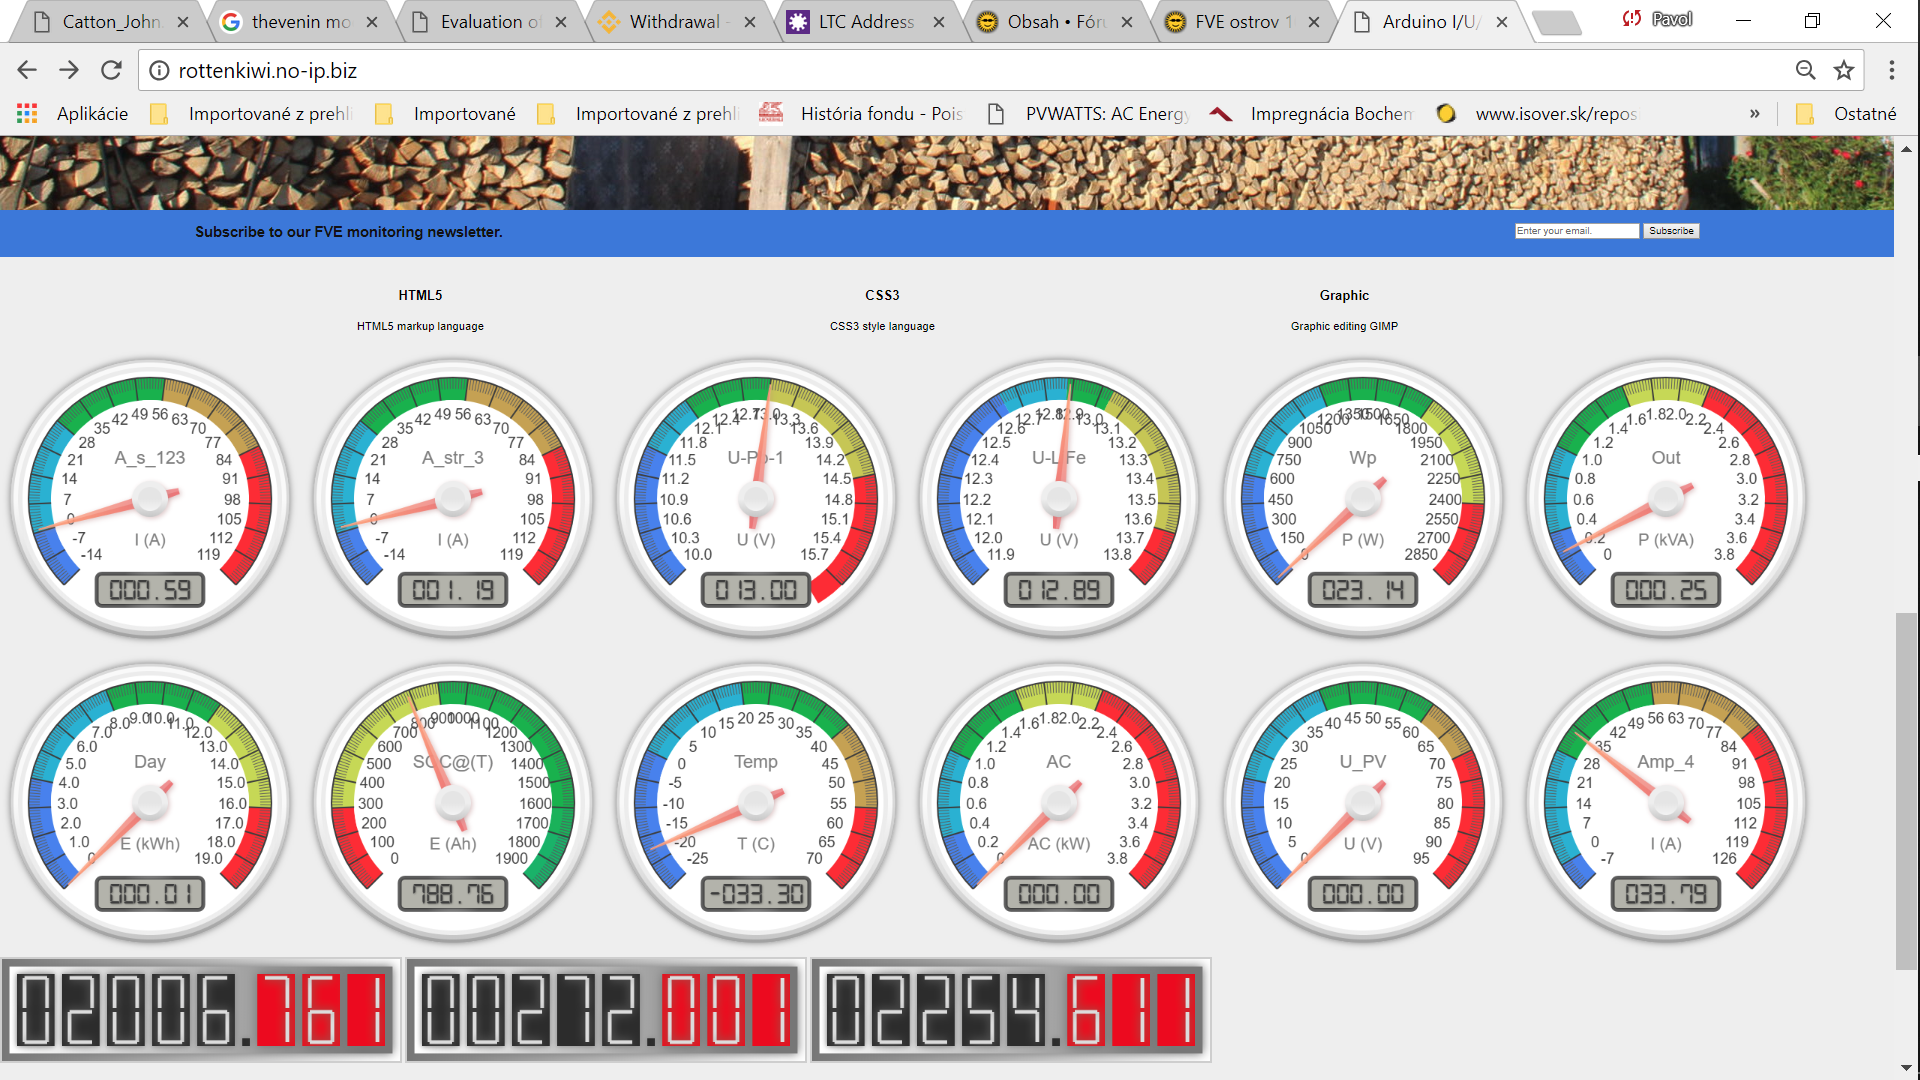Open the Ostatné bookmarks folder

click(1846, 114)
